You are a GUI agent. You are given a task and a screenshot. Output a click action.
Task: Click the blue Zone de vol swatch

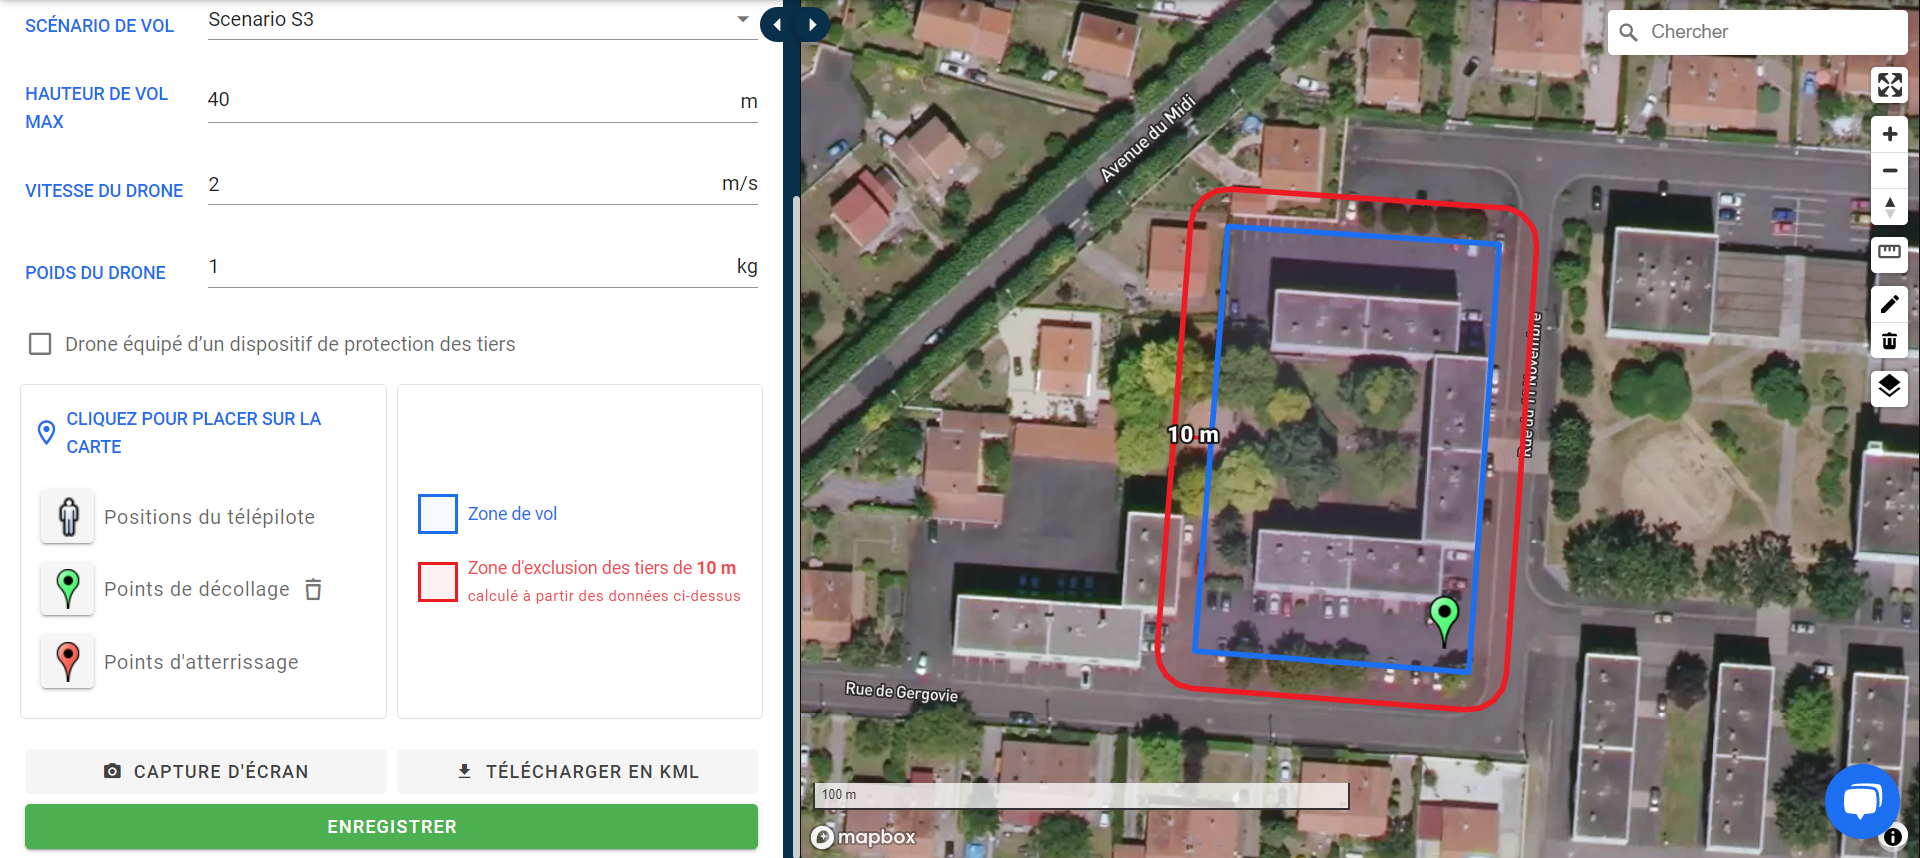[438, 514]
